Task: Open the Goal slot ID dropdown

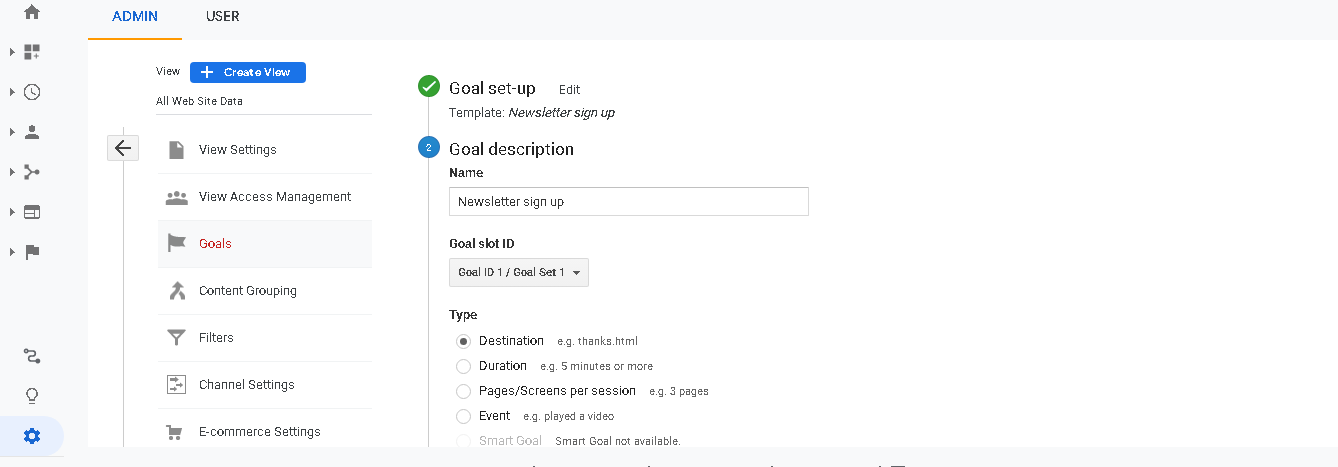Action: (x=519, y=272)
